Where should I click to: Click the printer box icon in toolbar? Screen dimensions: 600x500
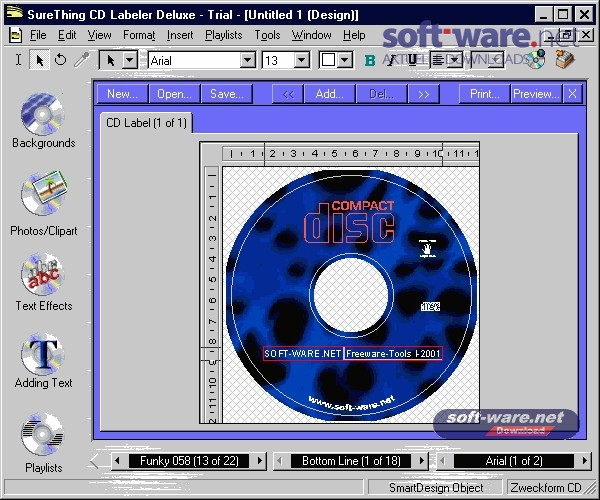click(x=565, y=60)
